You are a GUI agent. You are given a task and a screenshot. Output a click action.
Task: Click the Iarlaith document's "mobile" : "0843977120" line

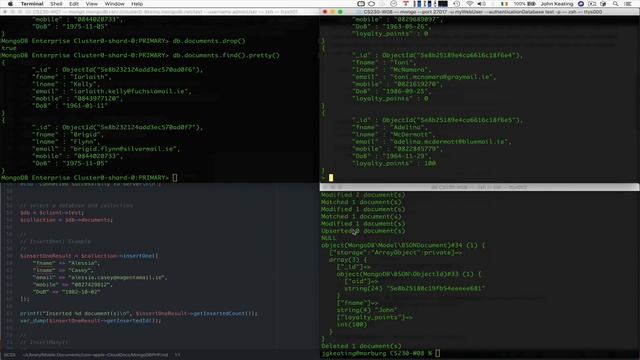pos(77,98)
